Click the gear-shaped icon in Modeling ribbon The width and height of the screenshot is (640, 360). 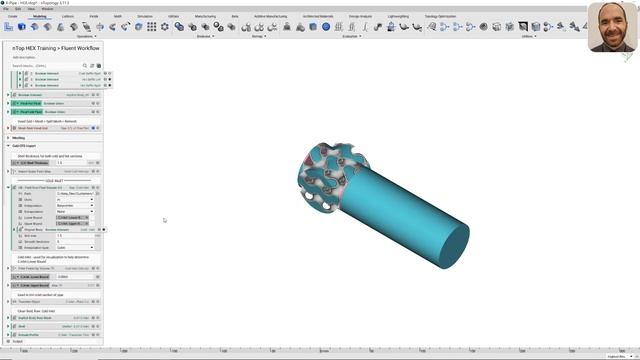[164, 27]
